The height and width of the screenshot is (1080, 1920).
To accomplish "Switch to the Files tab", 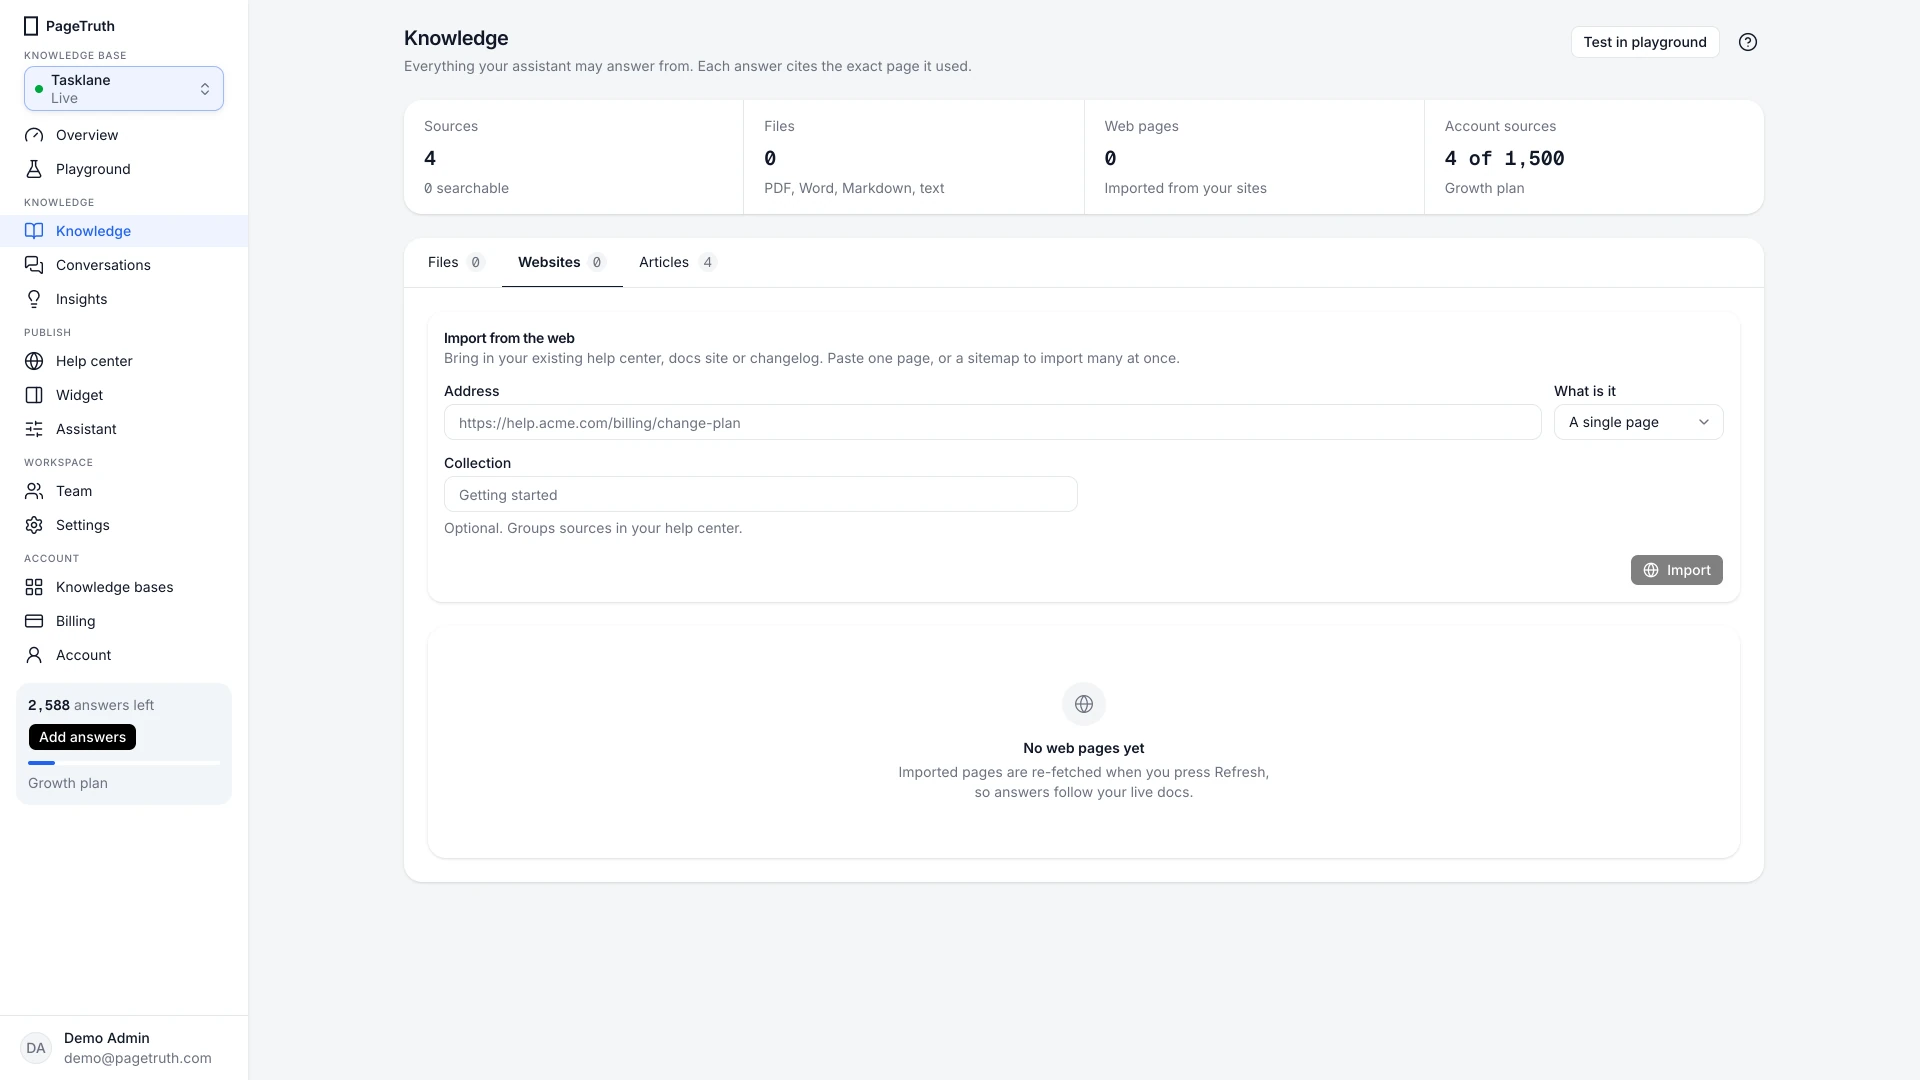I will click(x=455, y=262).
